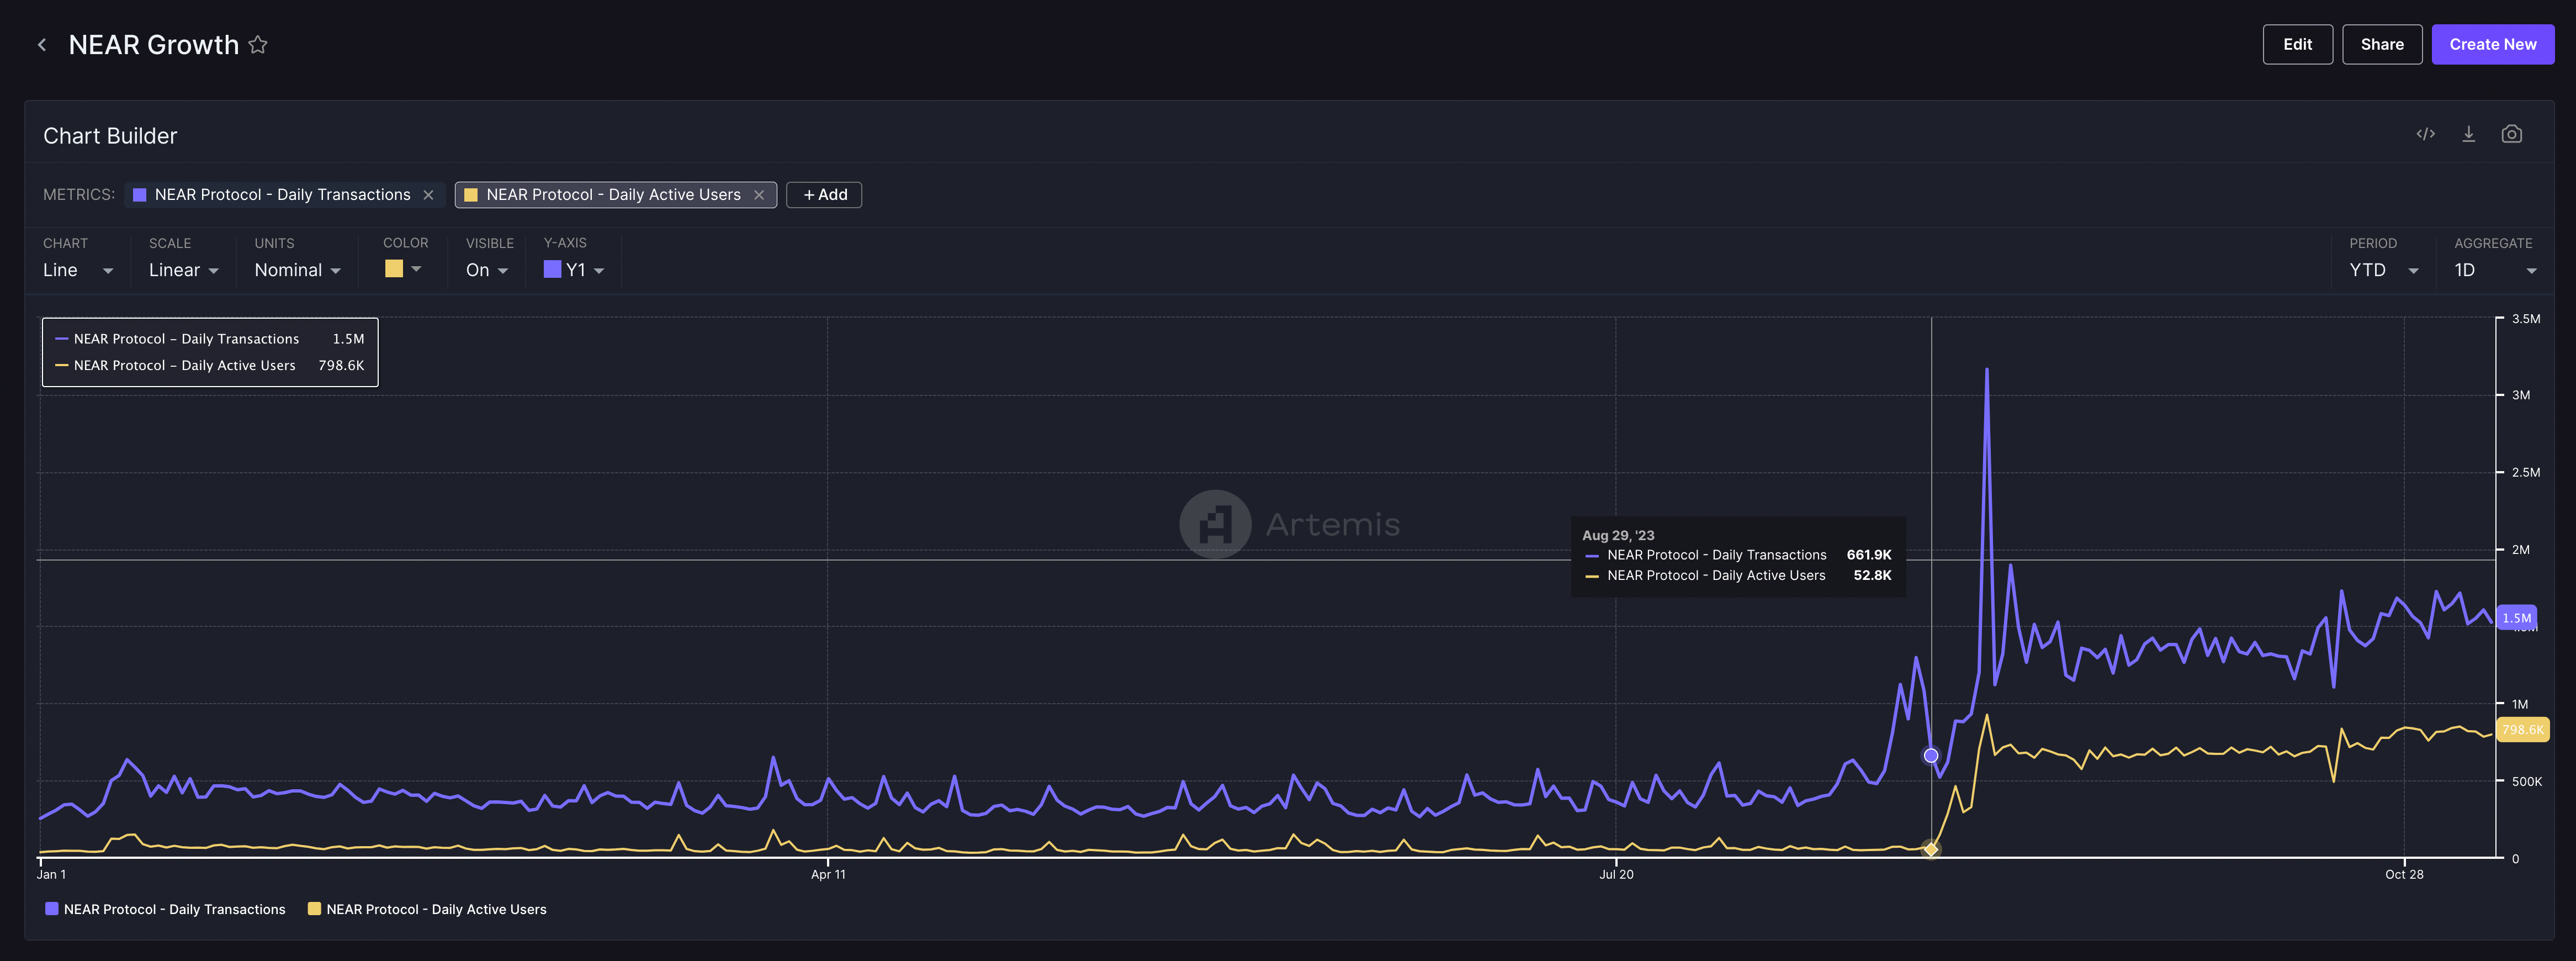Click the Create New button
The width and height of the screenshot is (2576, 961).
coord(2492,44)
